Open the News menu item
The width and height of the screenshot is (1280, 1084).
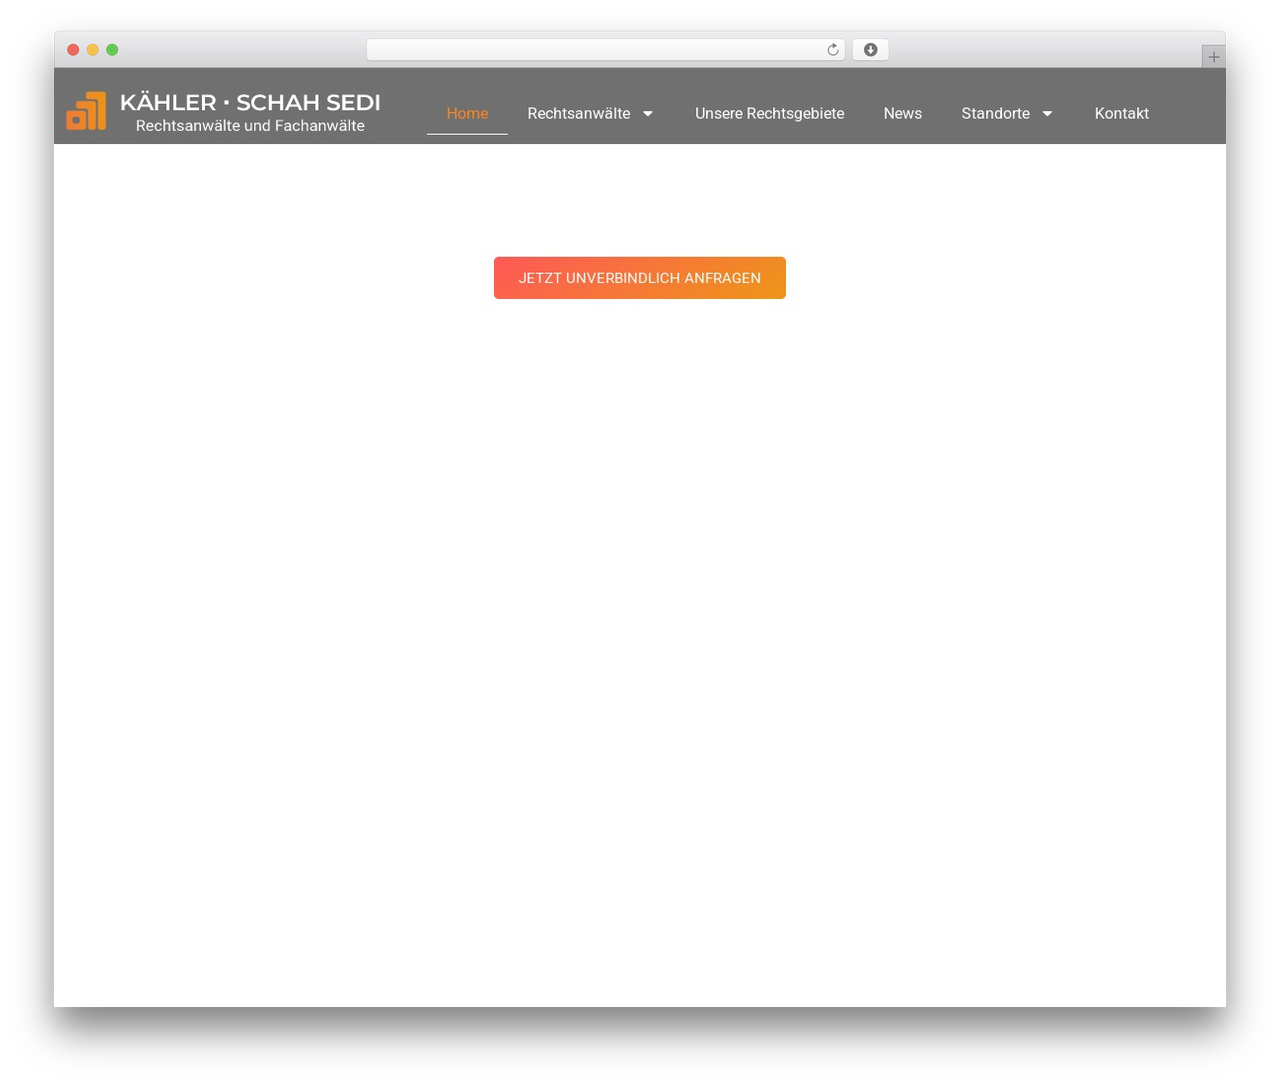(x=902, y=114)
